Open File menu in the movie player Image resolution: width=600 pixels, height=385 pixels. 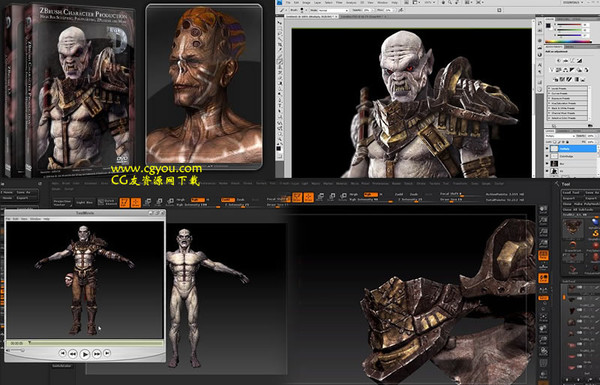pos(8,219)
